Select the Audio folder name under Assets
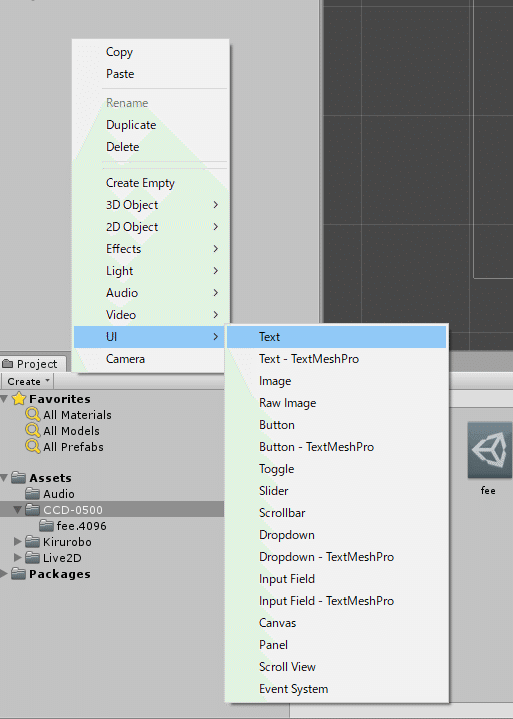This screenshot has height=719, width=513. coord(59,494)
